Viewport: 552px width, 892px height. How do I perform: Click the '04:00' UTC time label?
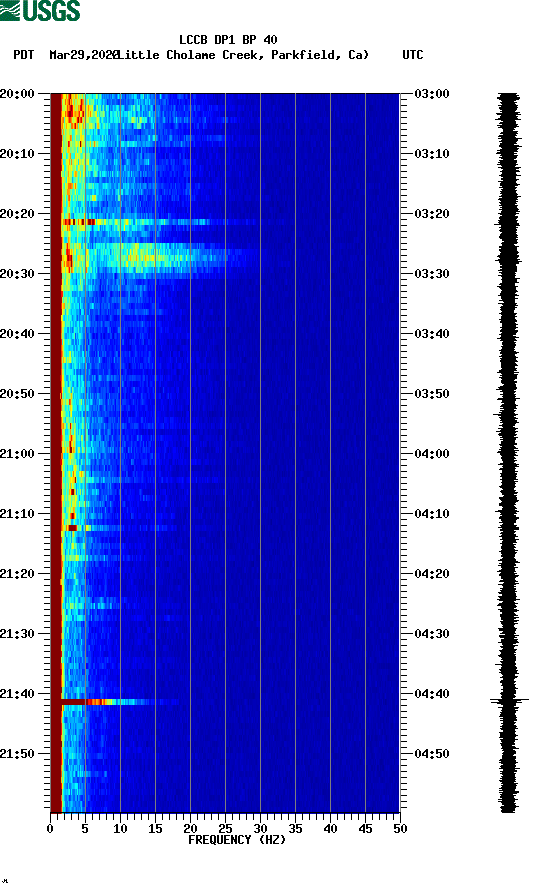click(x=432, y=453)
